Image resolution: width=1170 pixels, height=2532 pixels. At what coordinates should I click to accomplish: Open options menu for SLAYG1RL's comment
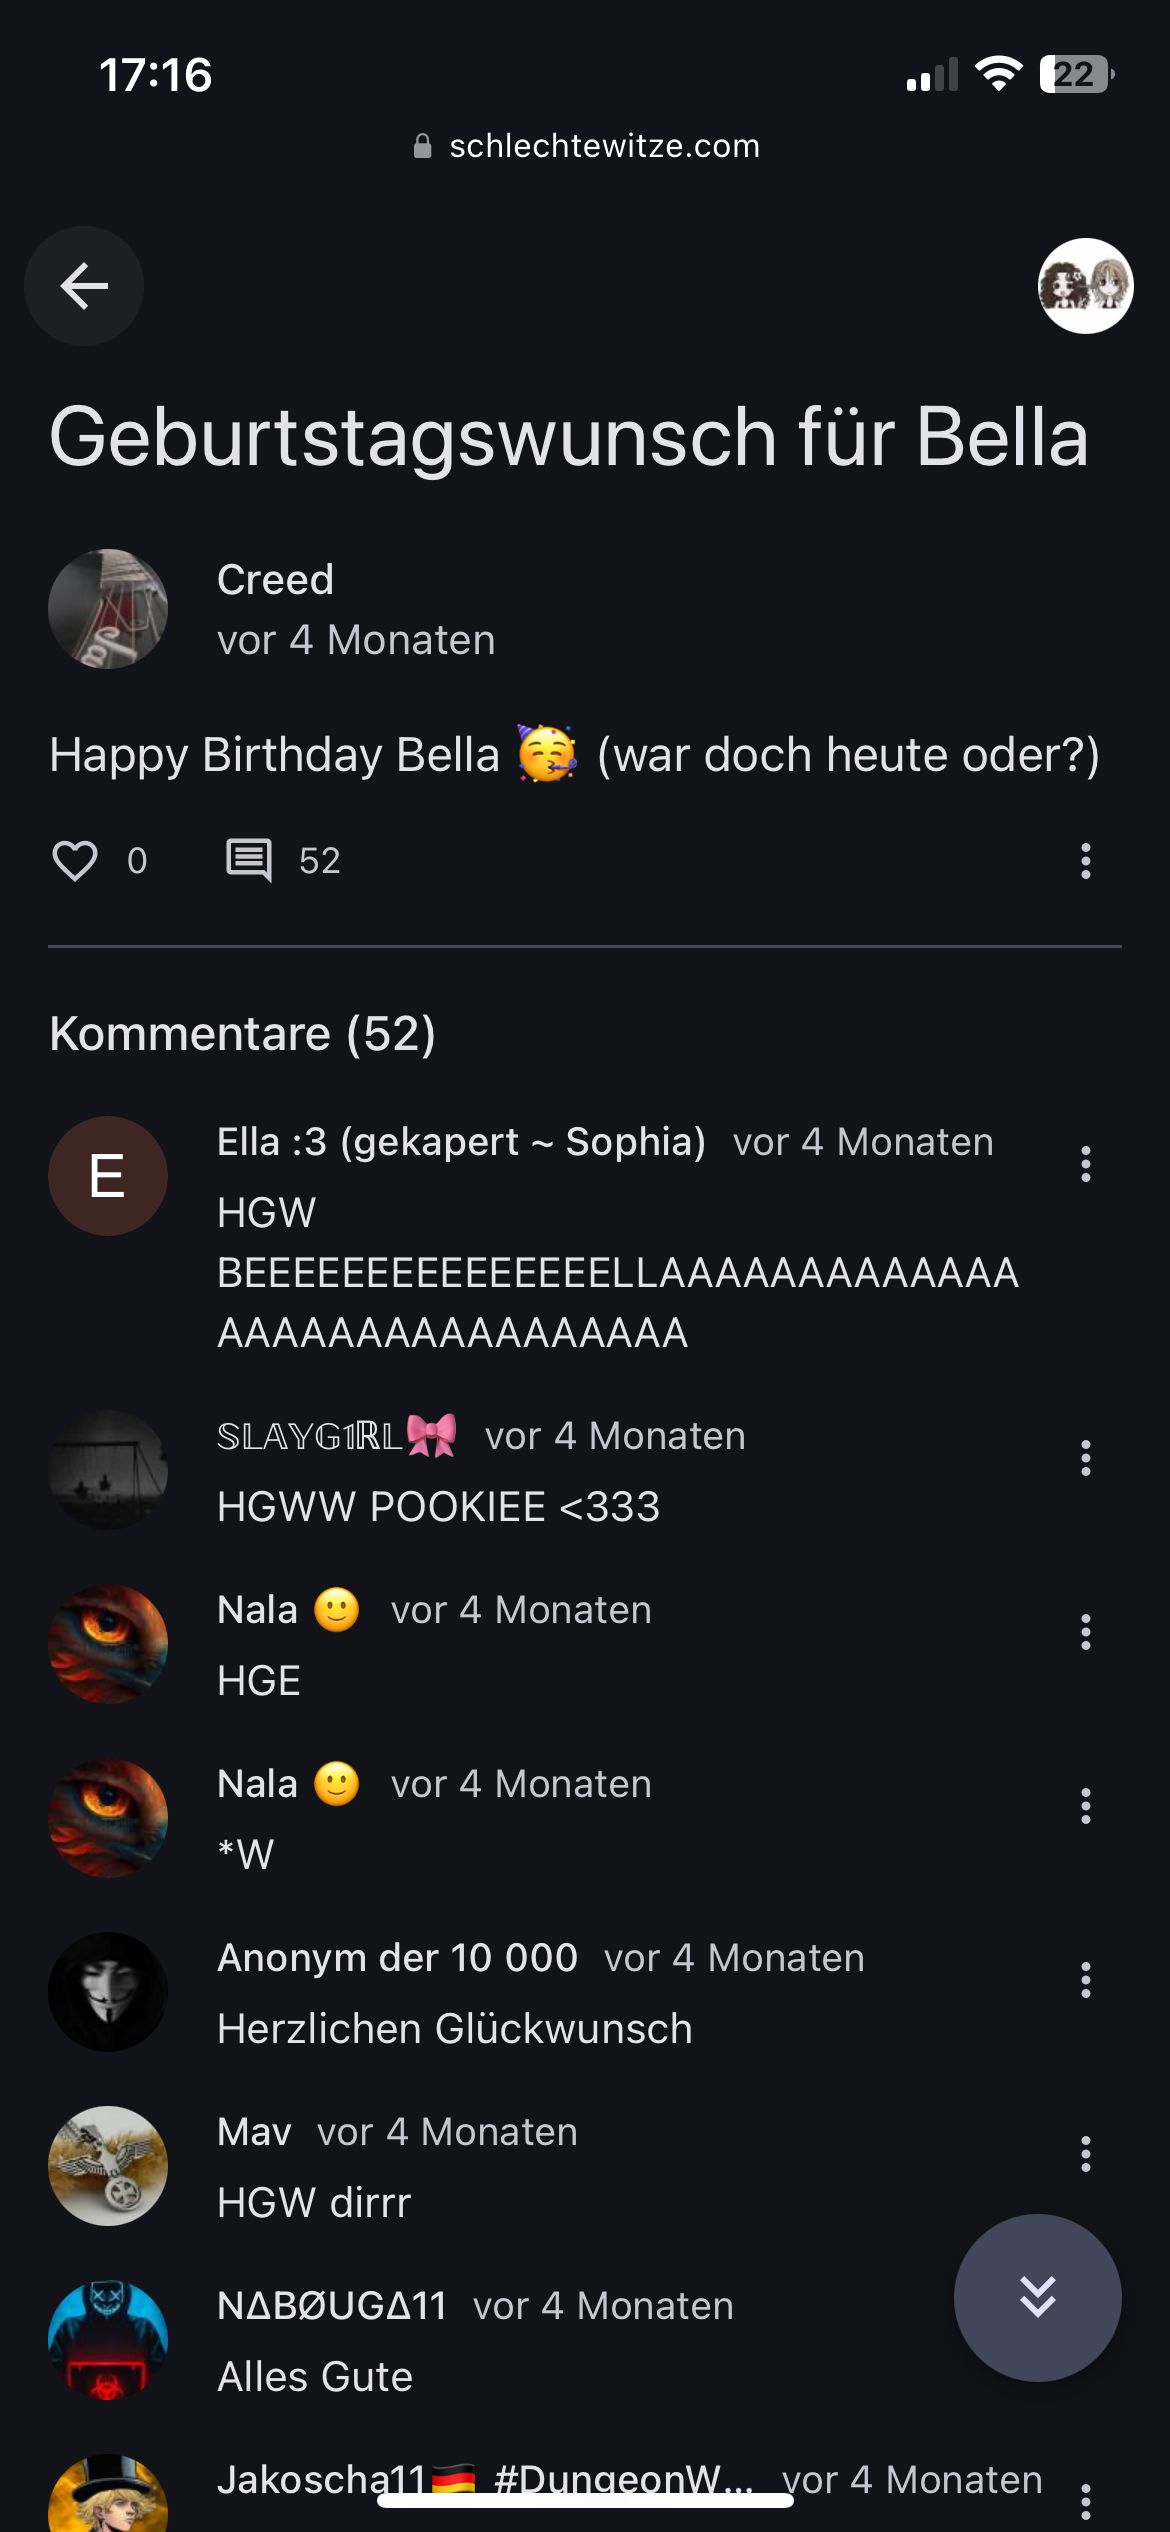1085,1459
